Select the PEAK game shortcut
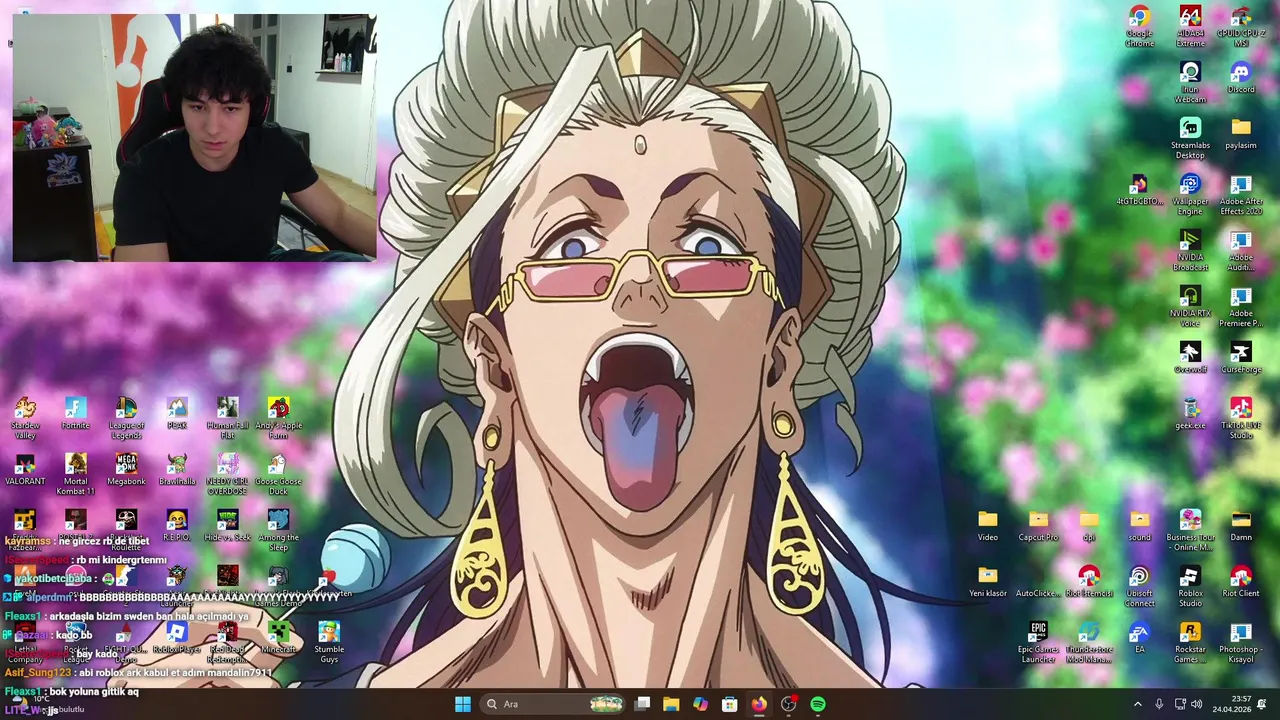Viewport: 1280px width, 720px height. (x=177, y=414)
